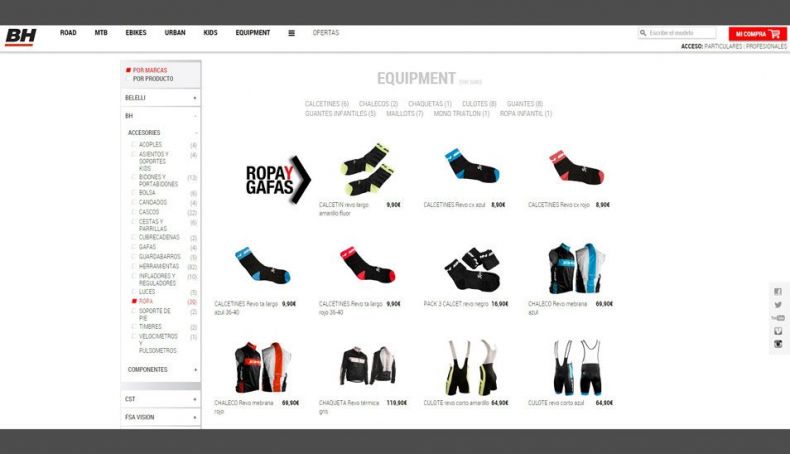
Task: Open the Vimeo social icon
Action: (x=777, y=331)
